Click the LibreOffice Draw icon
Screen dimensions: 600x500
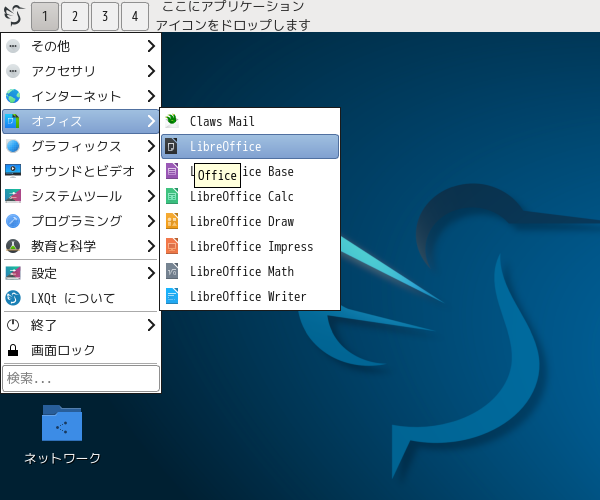pyautogui.click(x=172, y=221)
